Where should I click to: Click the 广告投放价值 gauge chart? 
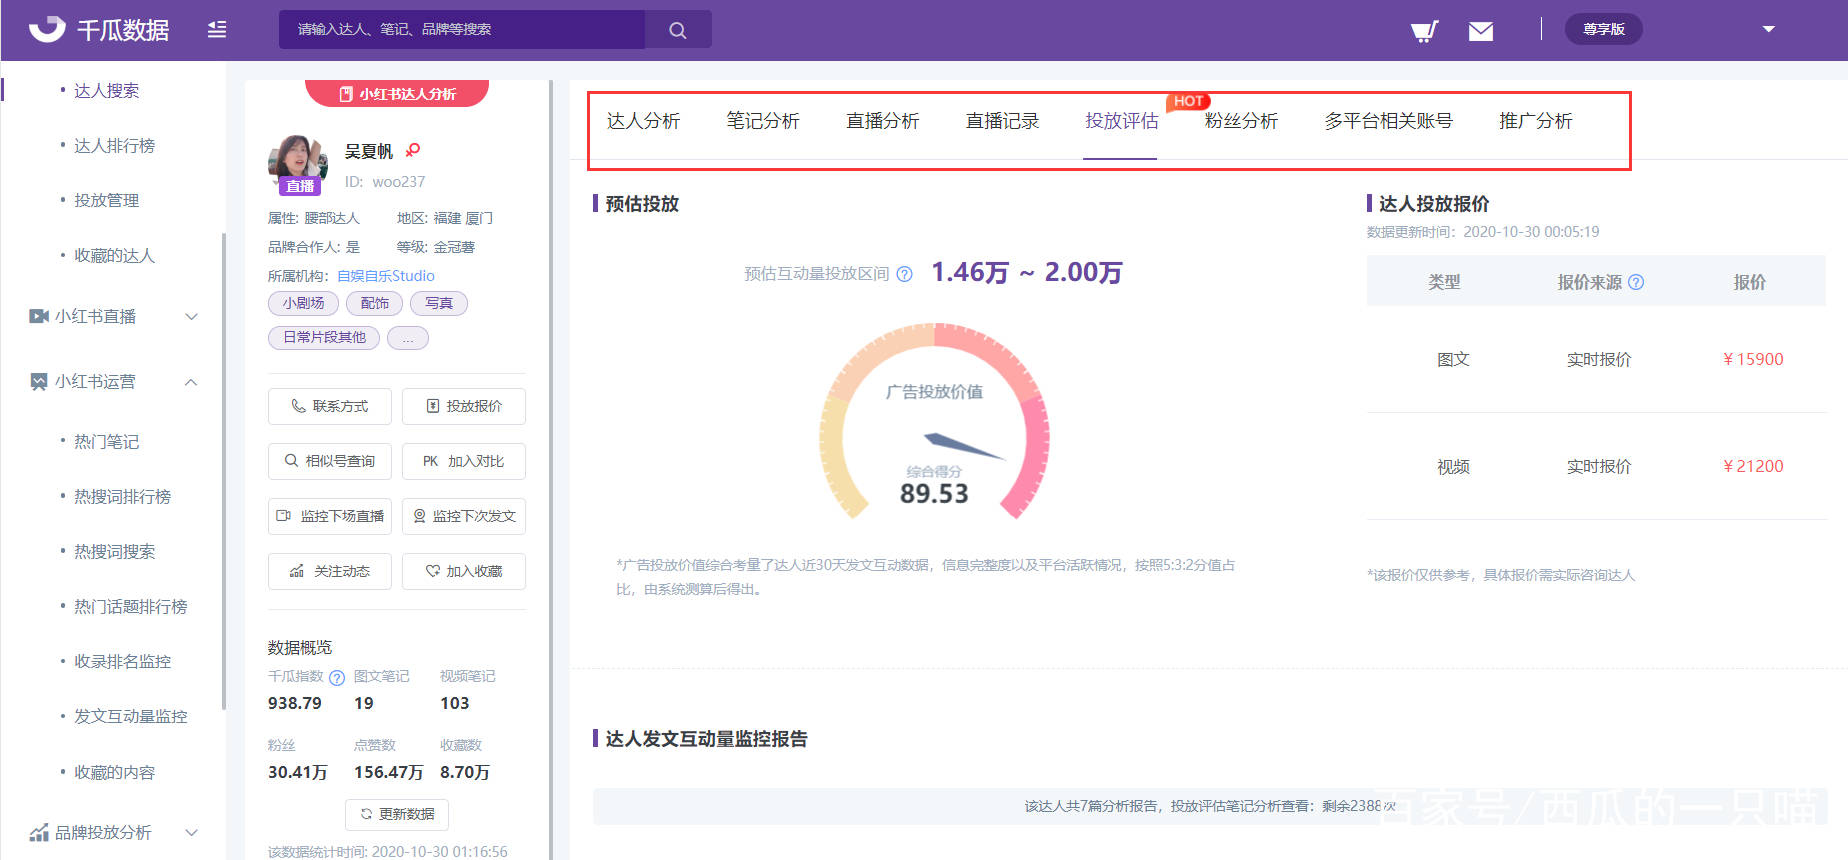point(934,420)
